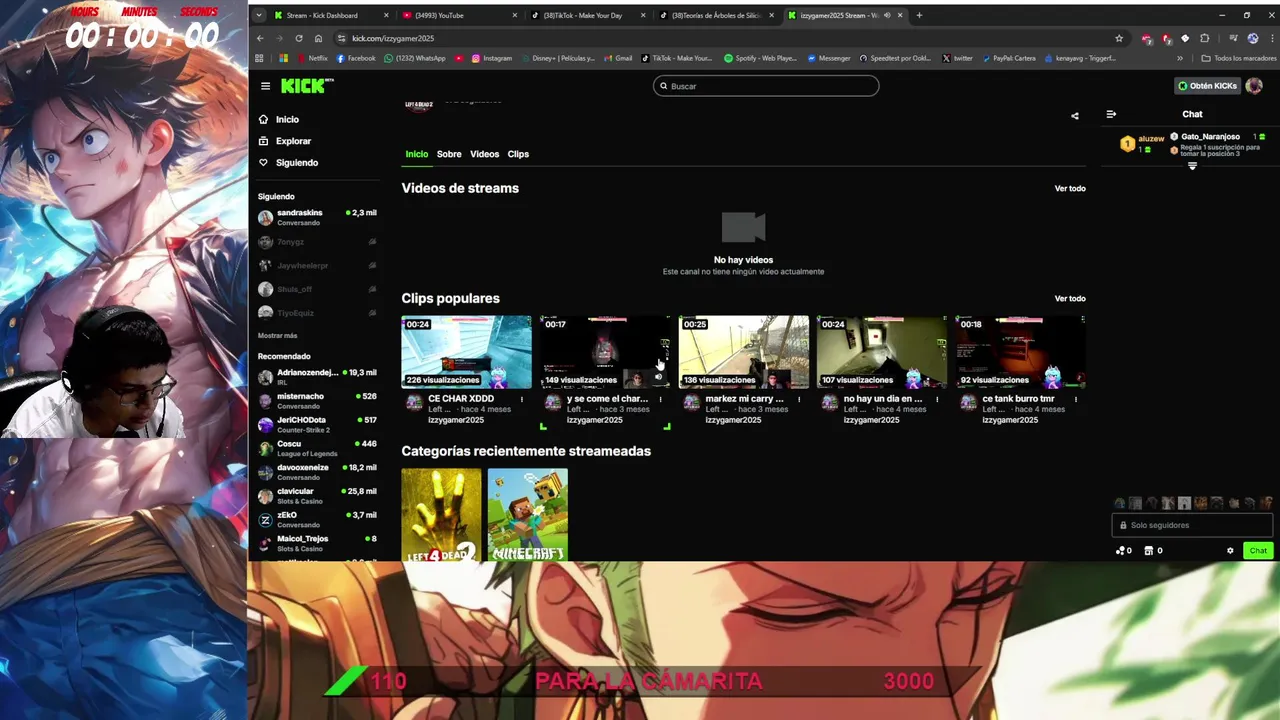
Task: Open Maicol_Trejos recommended channel
Action: (x=317, y=543)
